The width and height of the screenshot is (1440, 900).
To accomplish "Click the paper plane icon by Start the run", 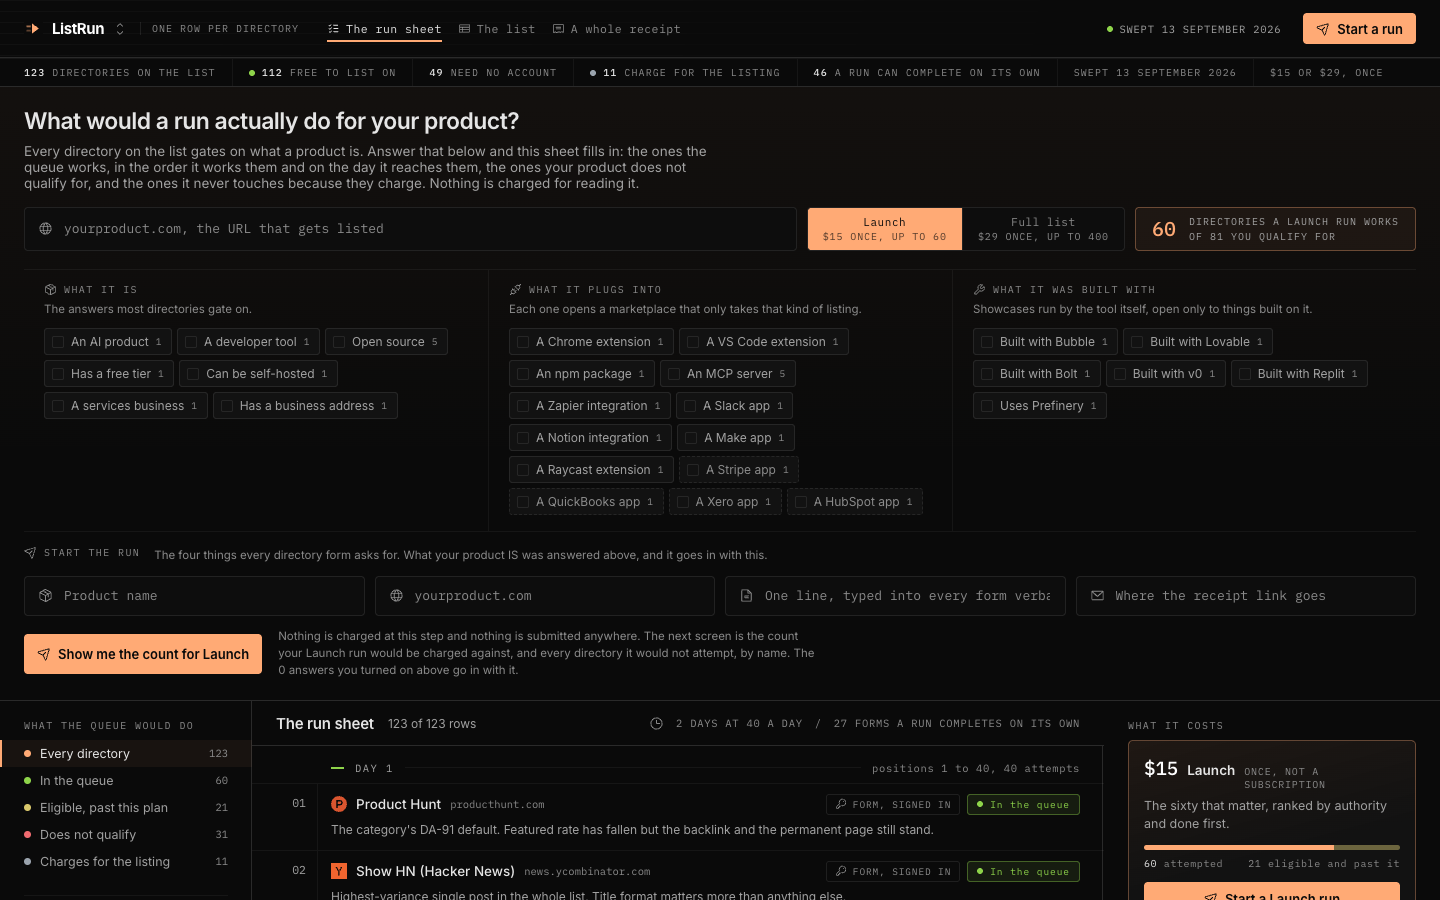I will tap(30, 553).
